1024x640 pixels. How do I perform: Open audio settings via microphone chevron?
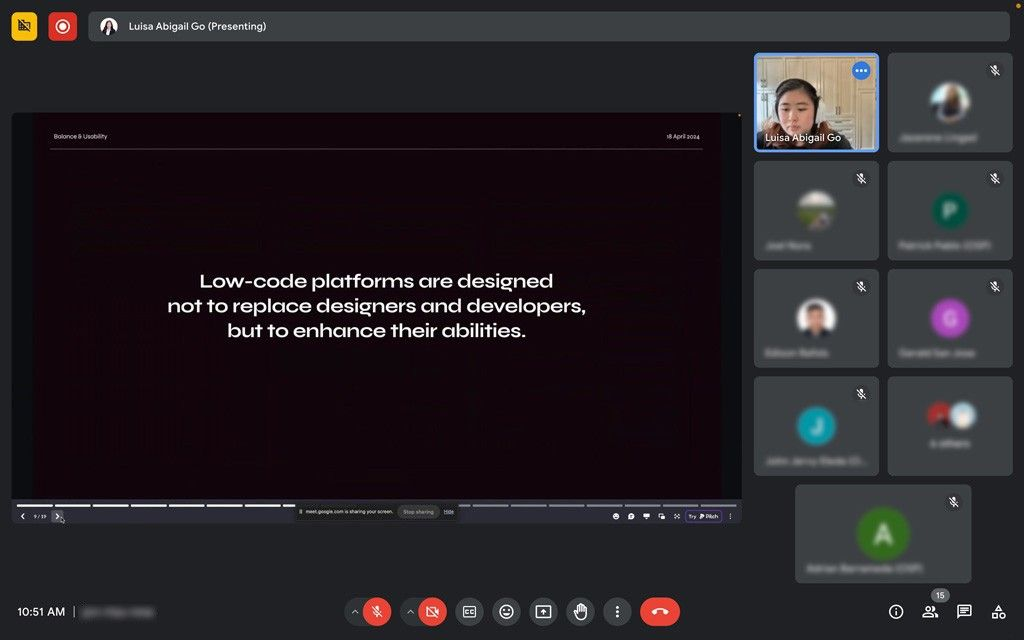pos(355,611)
